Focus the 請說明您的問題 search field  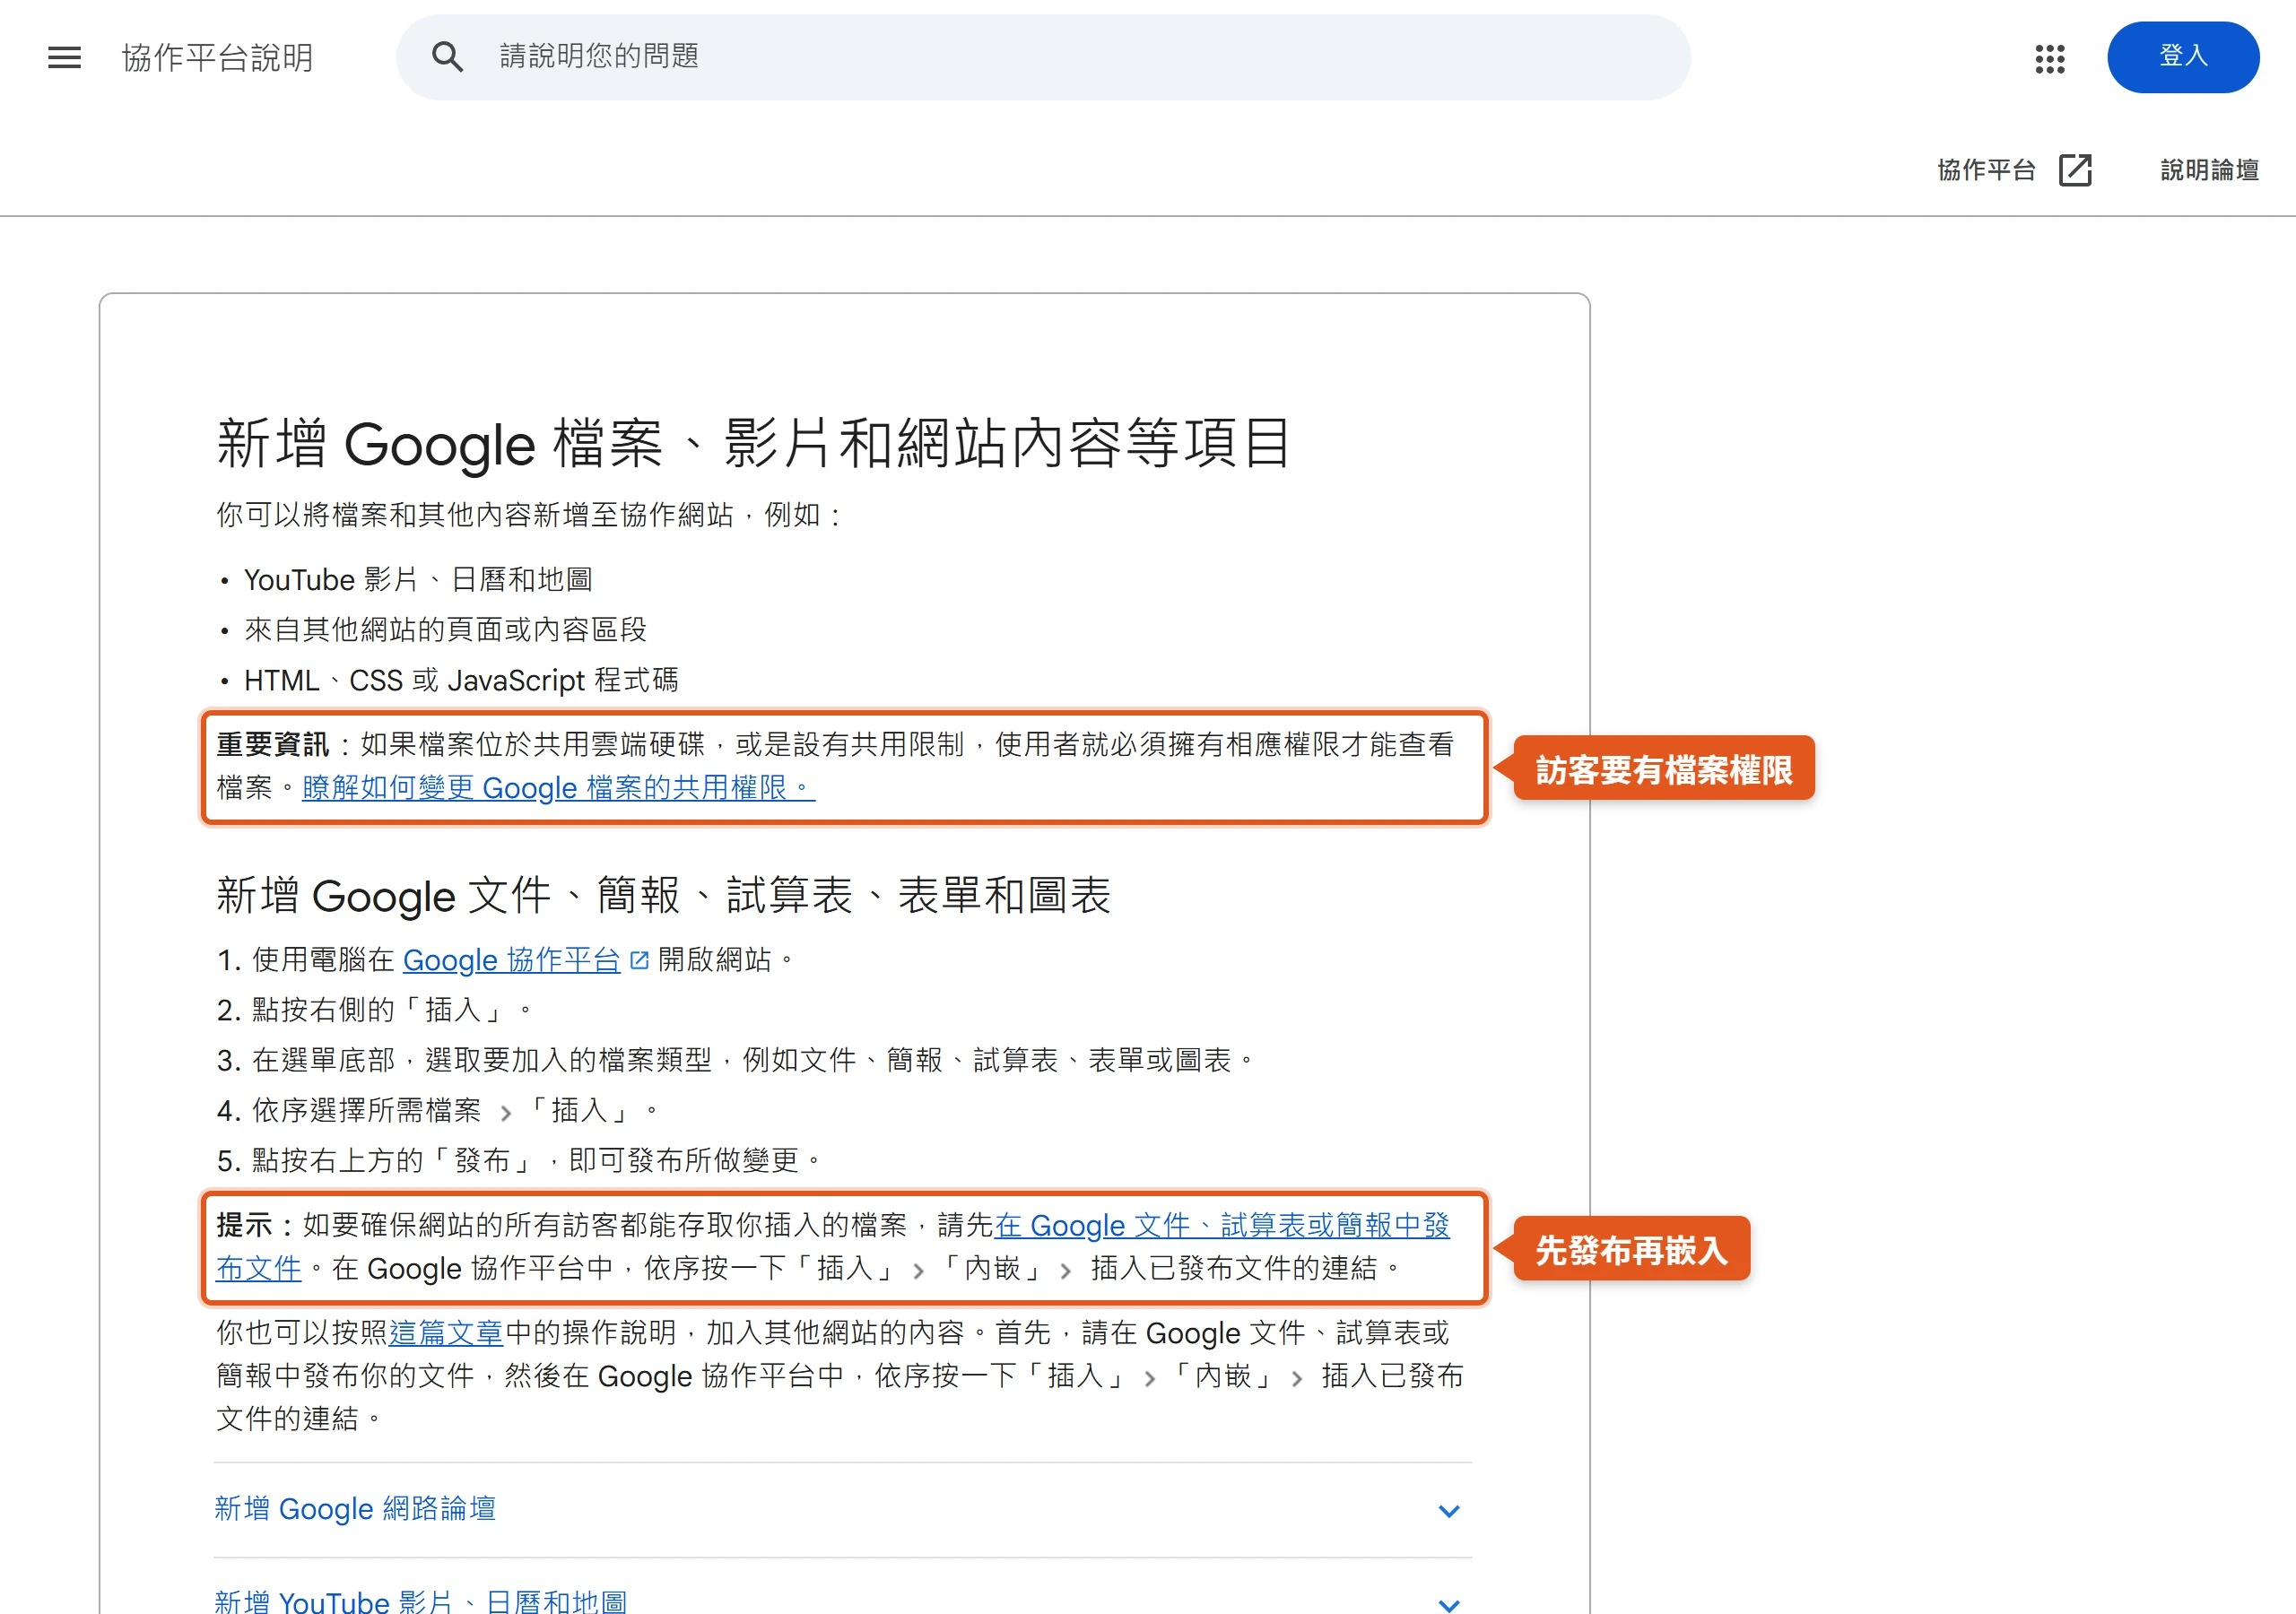(1043, 57)
